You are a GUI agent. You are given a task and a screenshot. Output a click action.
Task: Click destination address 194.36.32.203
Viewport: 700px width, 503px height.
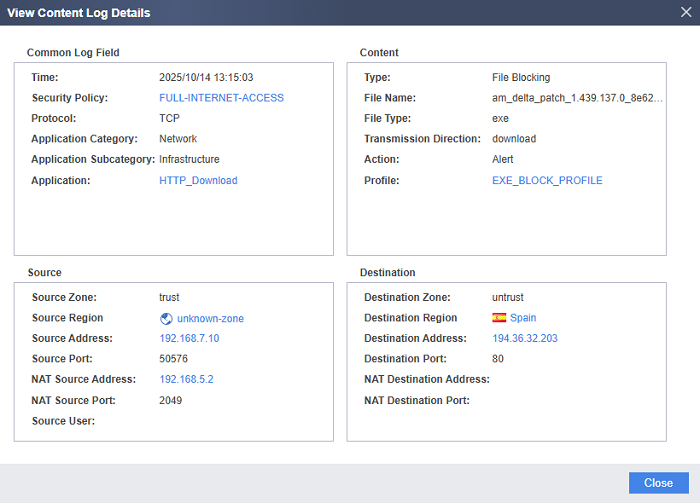click(x=525, y=339)
